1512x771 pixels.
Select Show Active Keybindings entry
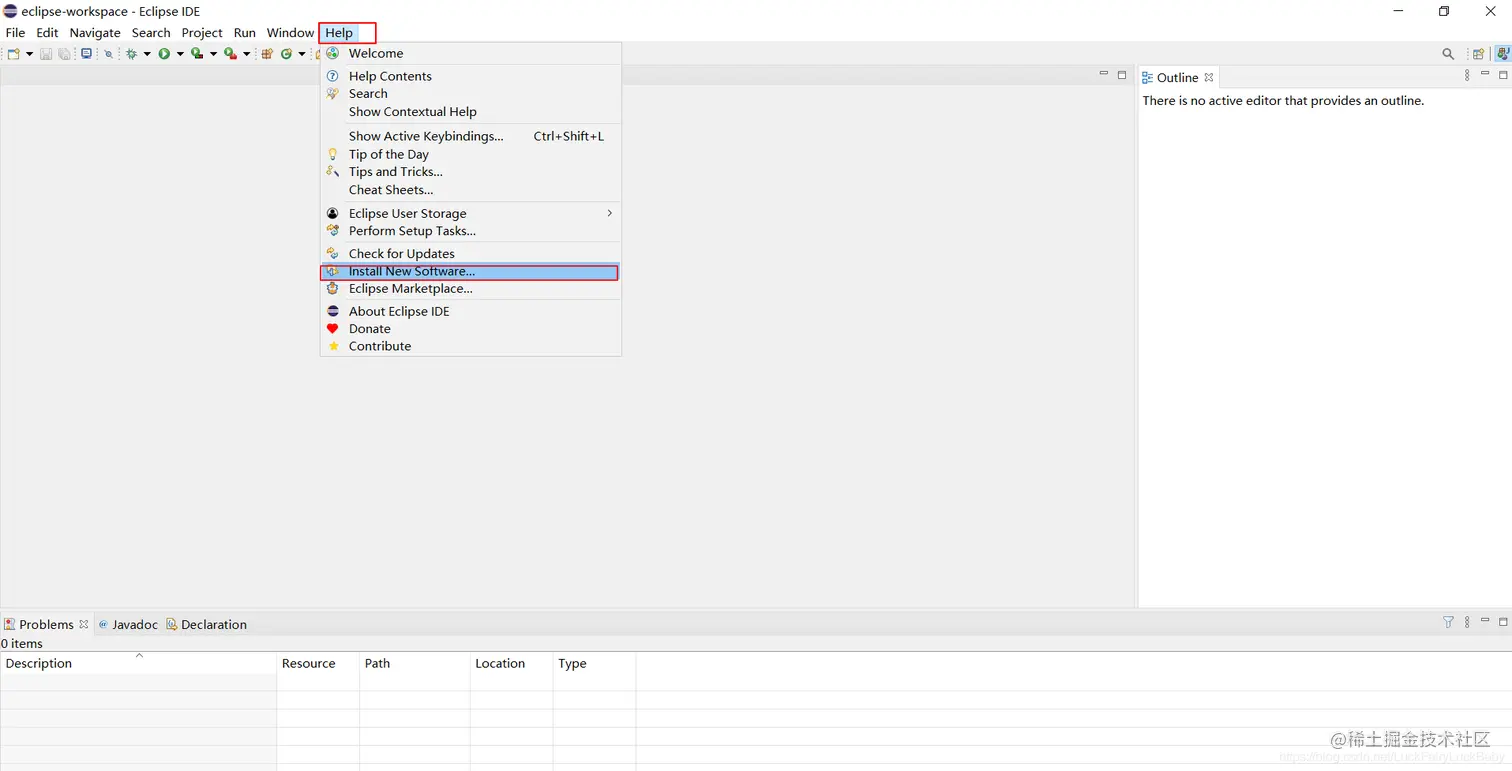pos(471,136)
